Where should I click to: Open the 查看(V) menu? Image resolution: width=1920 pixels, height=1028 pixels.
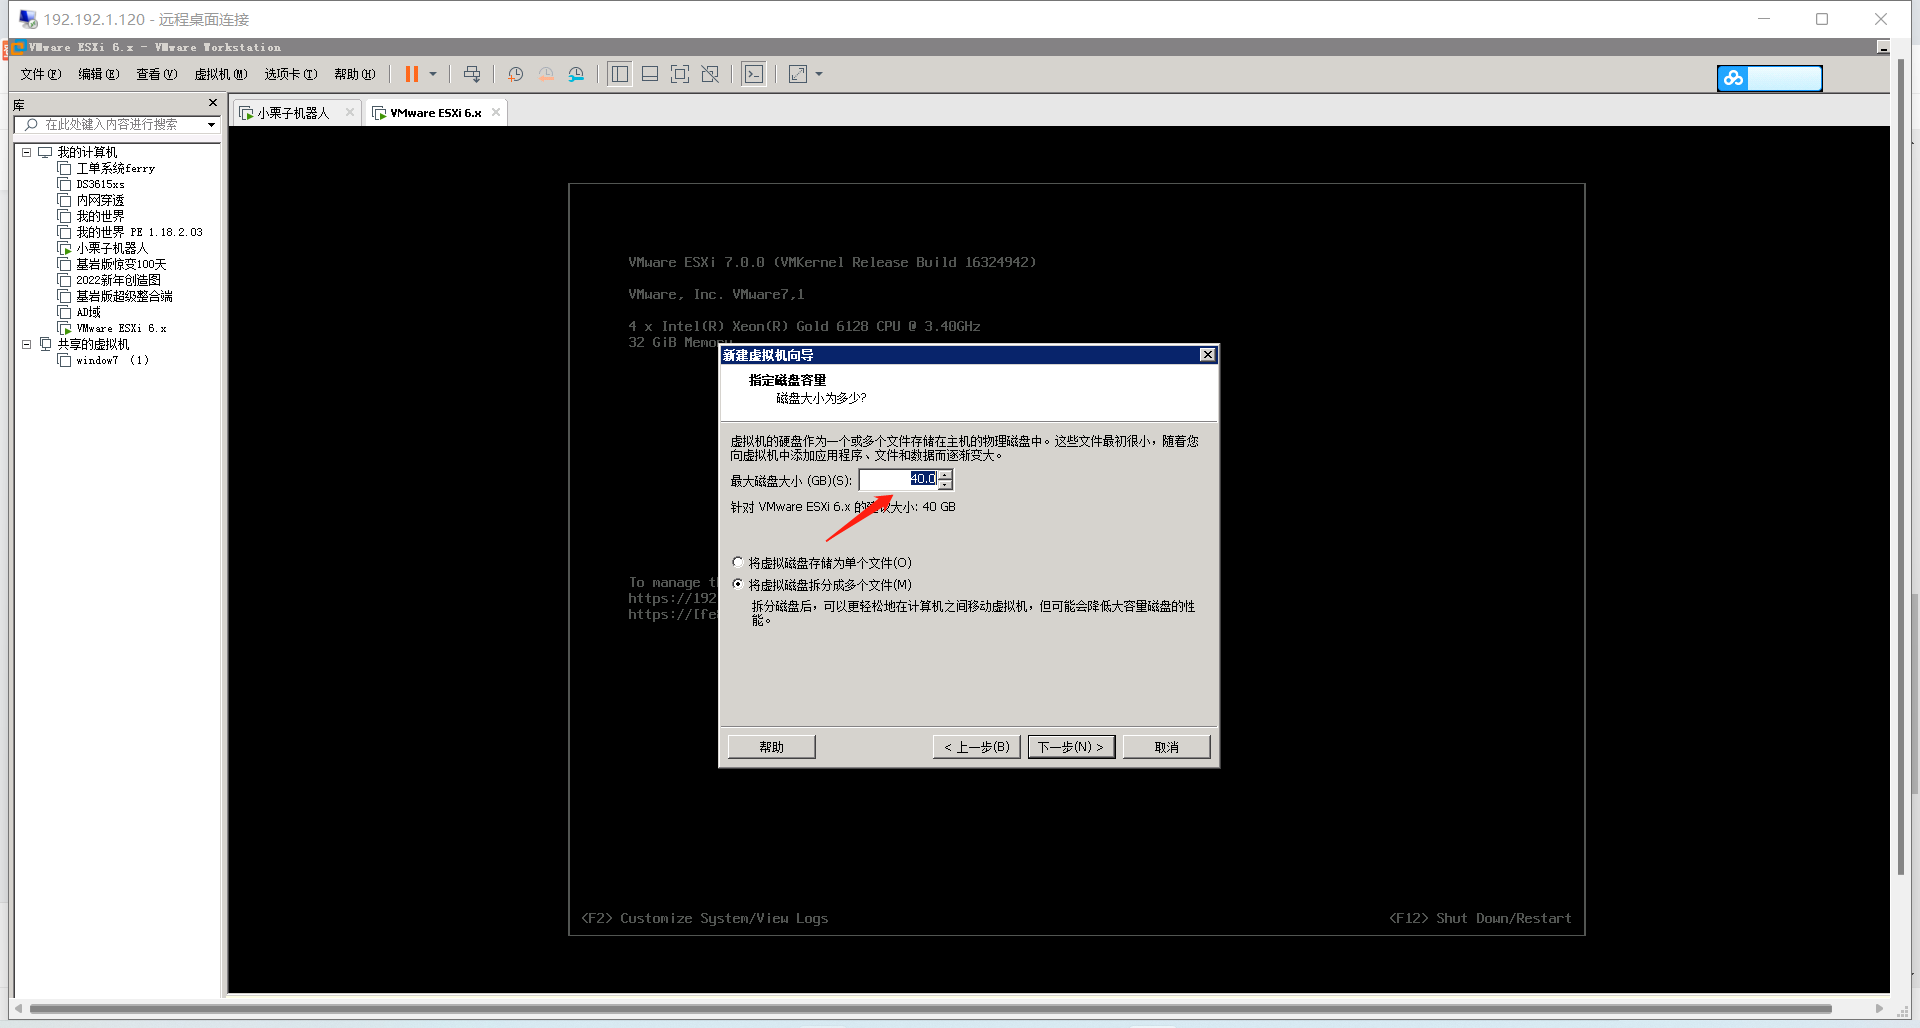click(157, 74)
